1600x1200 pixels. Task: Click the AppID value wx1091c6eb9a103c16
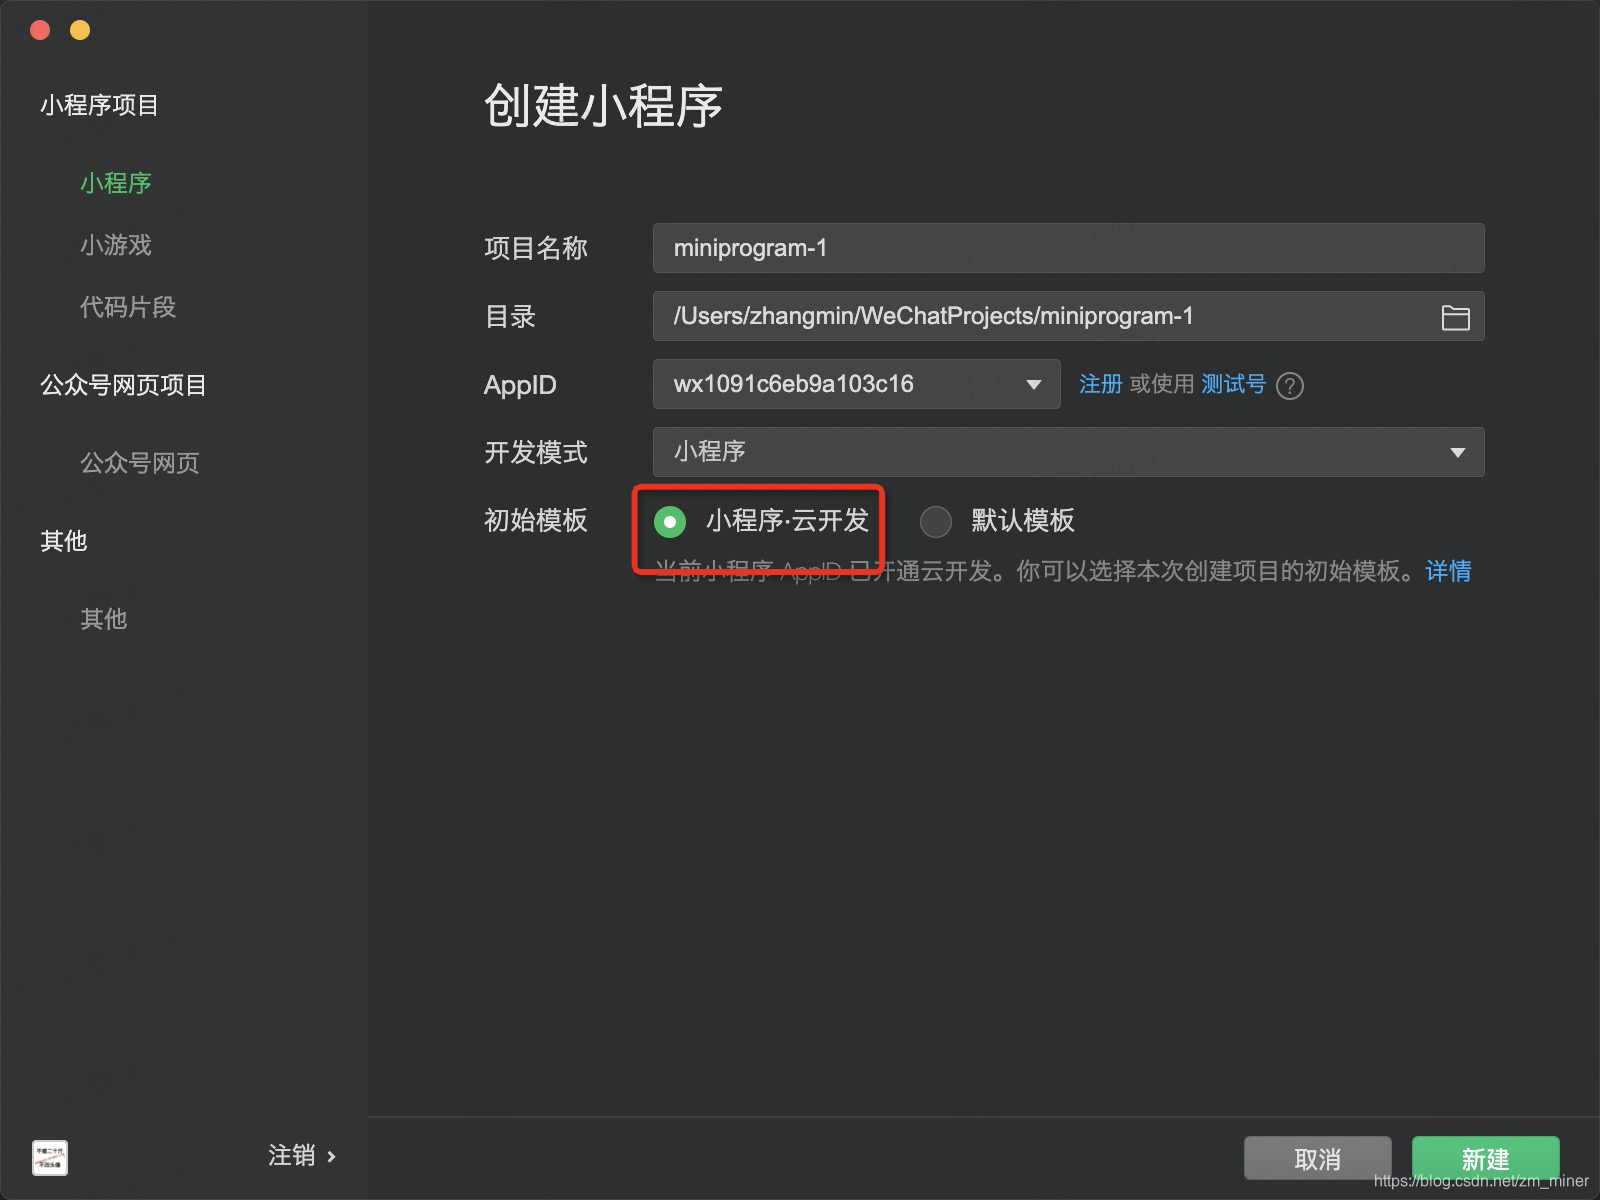pyautogui.click(x=794, y=384)
